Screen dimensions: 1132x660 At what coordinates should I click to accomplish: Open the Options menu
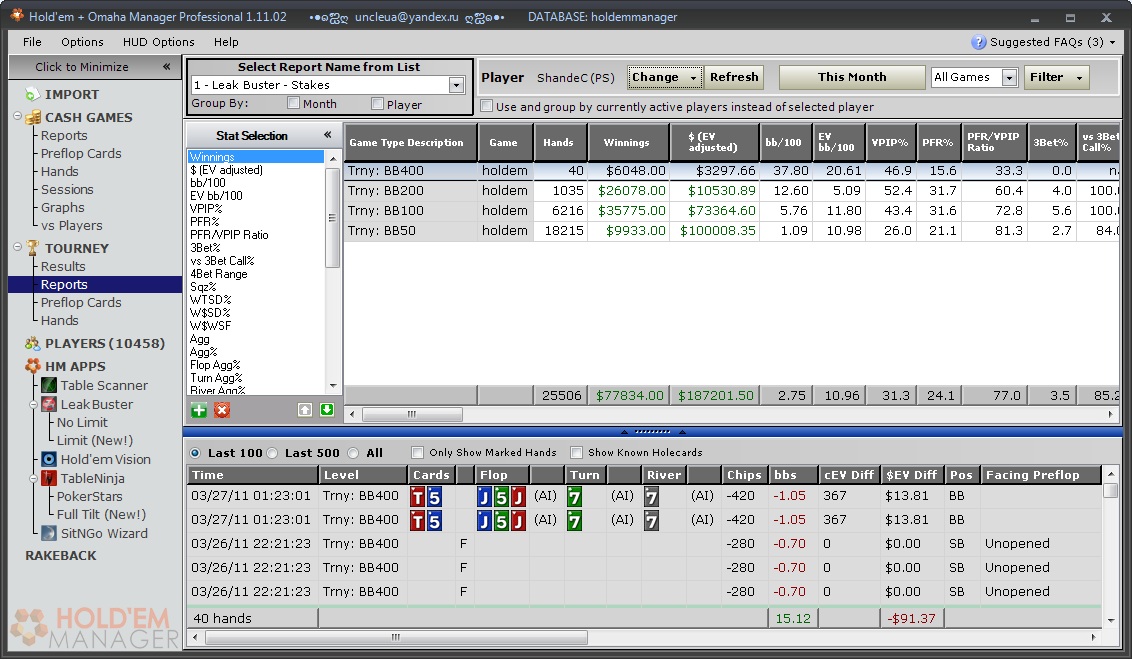[82, 42]
